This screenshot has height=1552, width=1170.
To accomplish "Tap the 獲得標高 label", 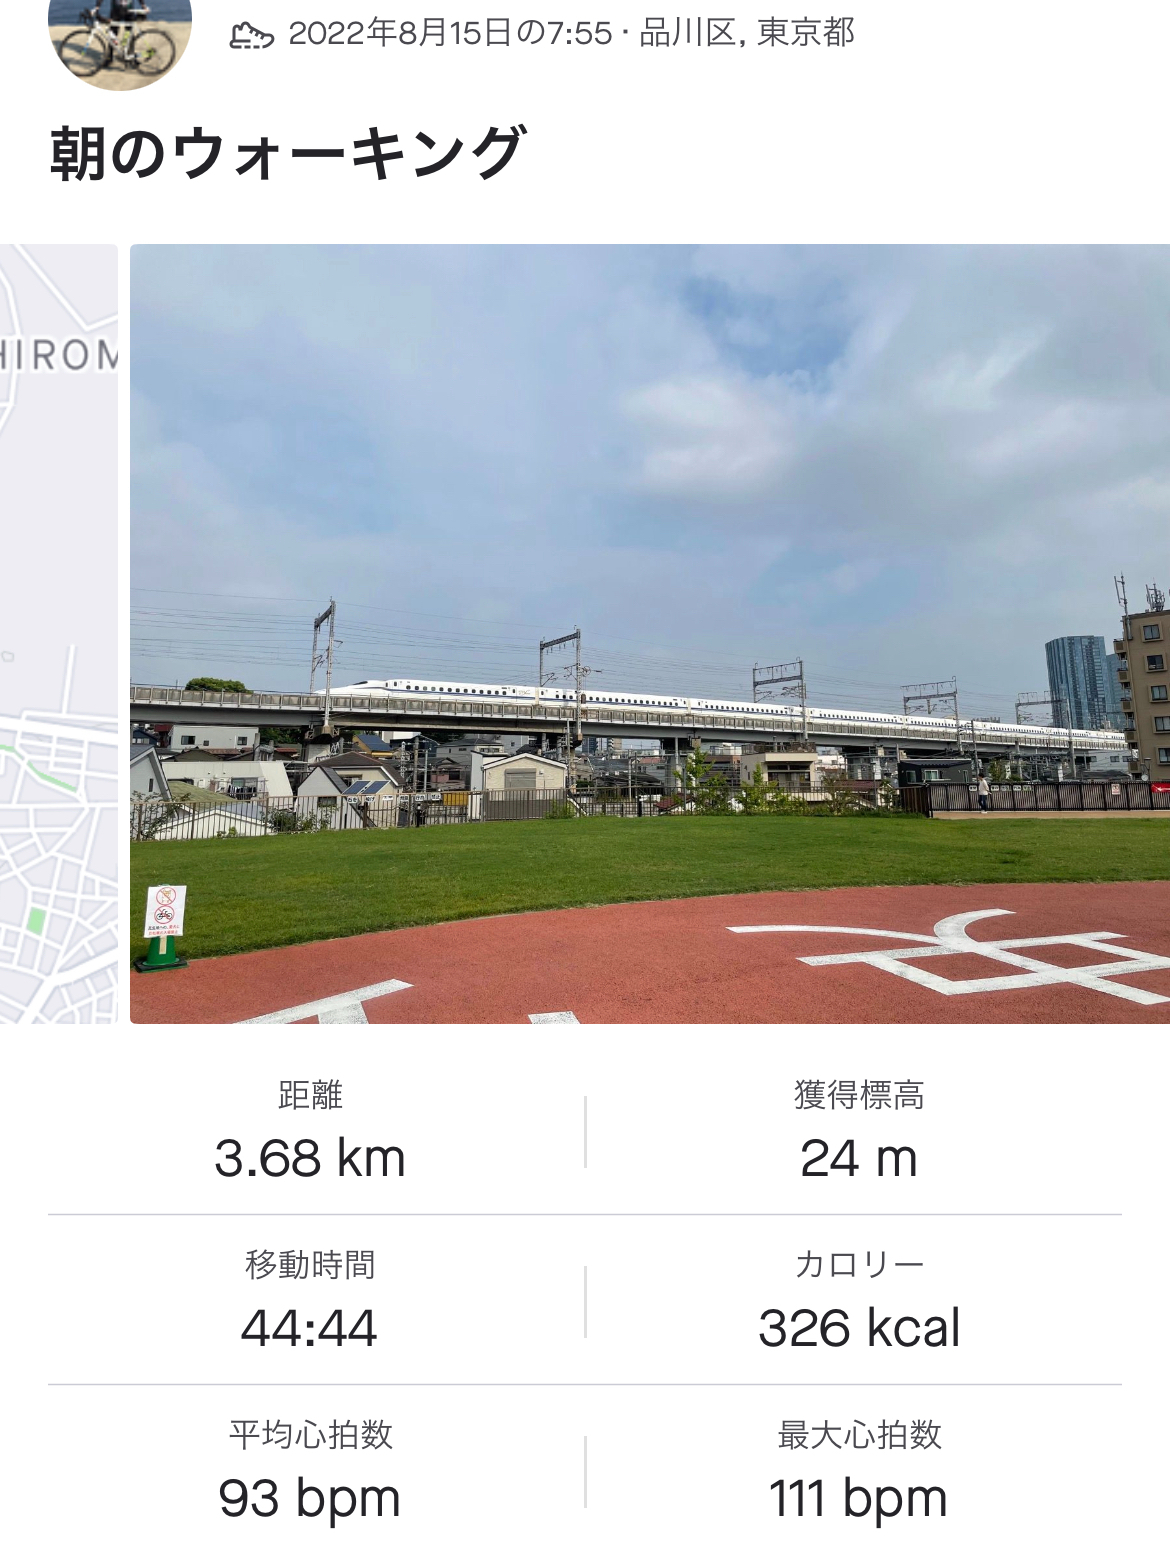I will [859, 1095].
